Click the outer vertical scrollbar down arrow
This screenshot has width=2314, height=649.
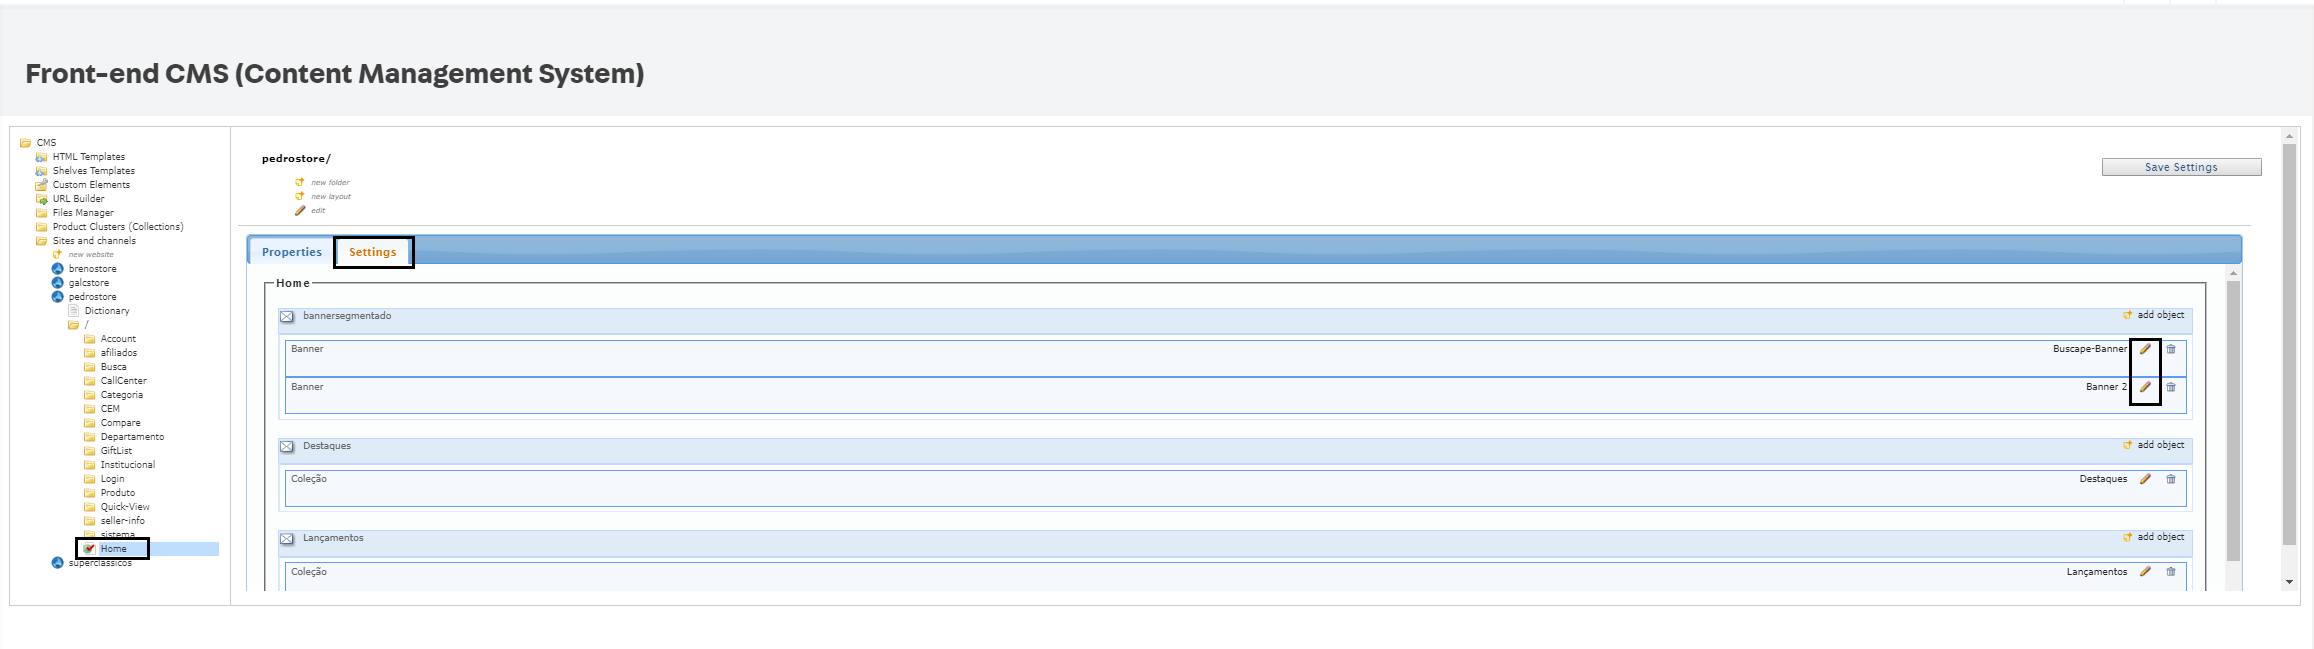pos(2289,582)
